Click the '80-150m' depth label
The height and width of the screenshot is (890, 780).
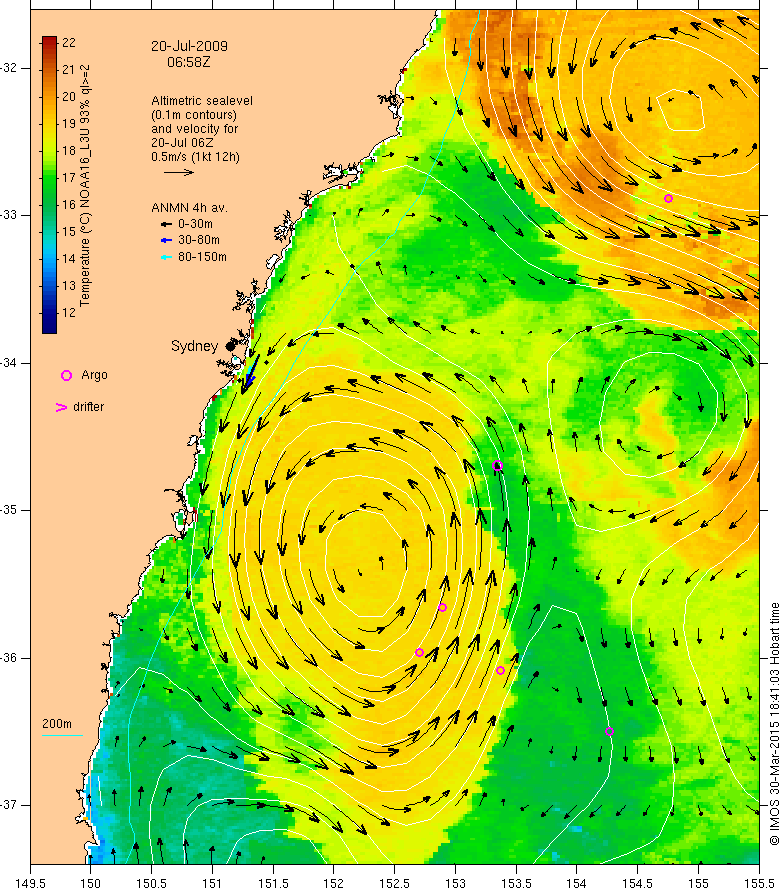202,257
